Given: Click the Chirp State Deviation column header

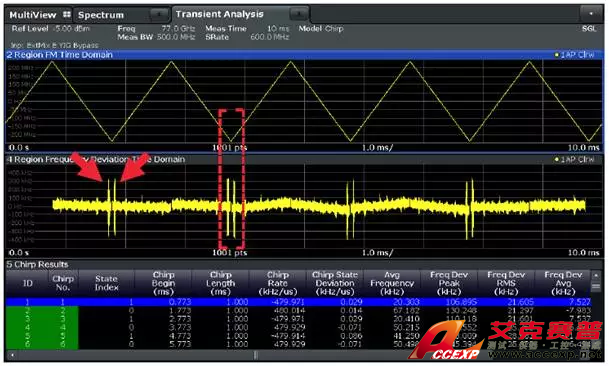Looking at the screenshot, I should point(335,284).
